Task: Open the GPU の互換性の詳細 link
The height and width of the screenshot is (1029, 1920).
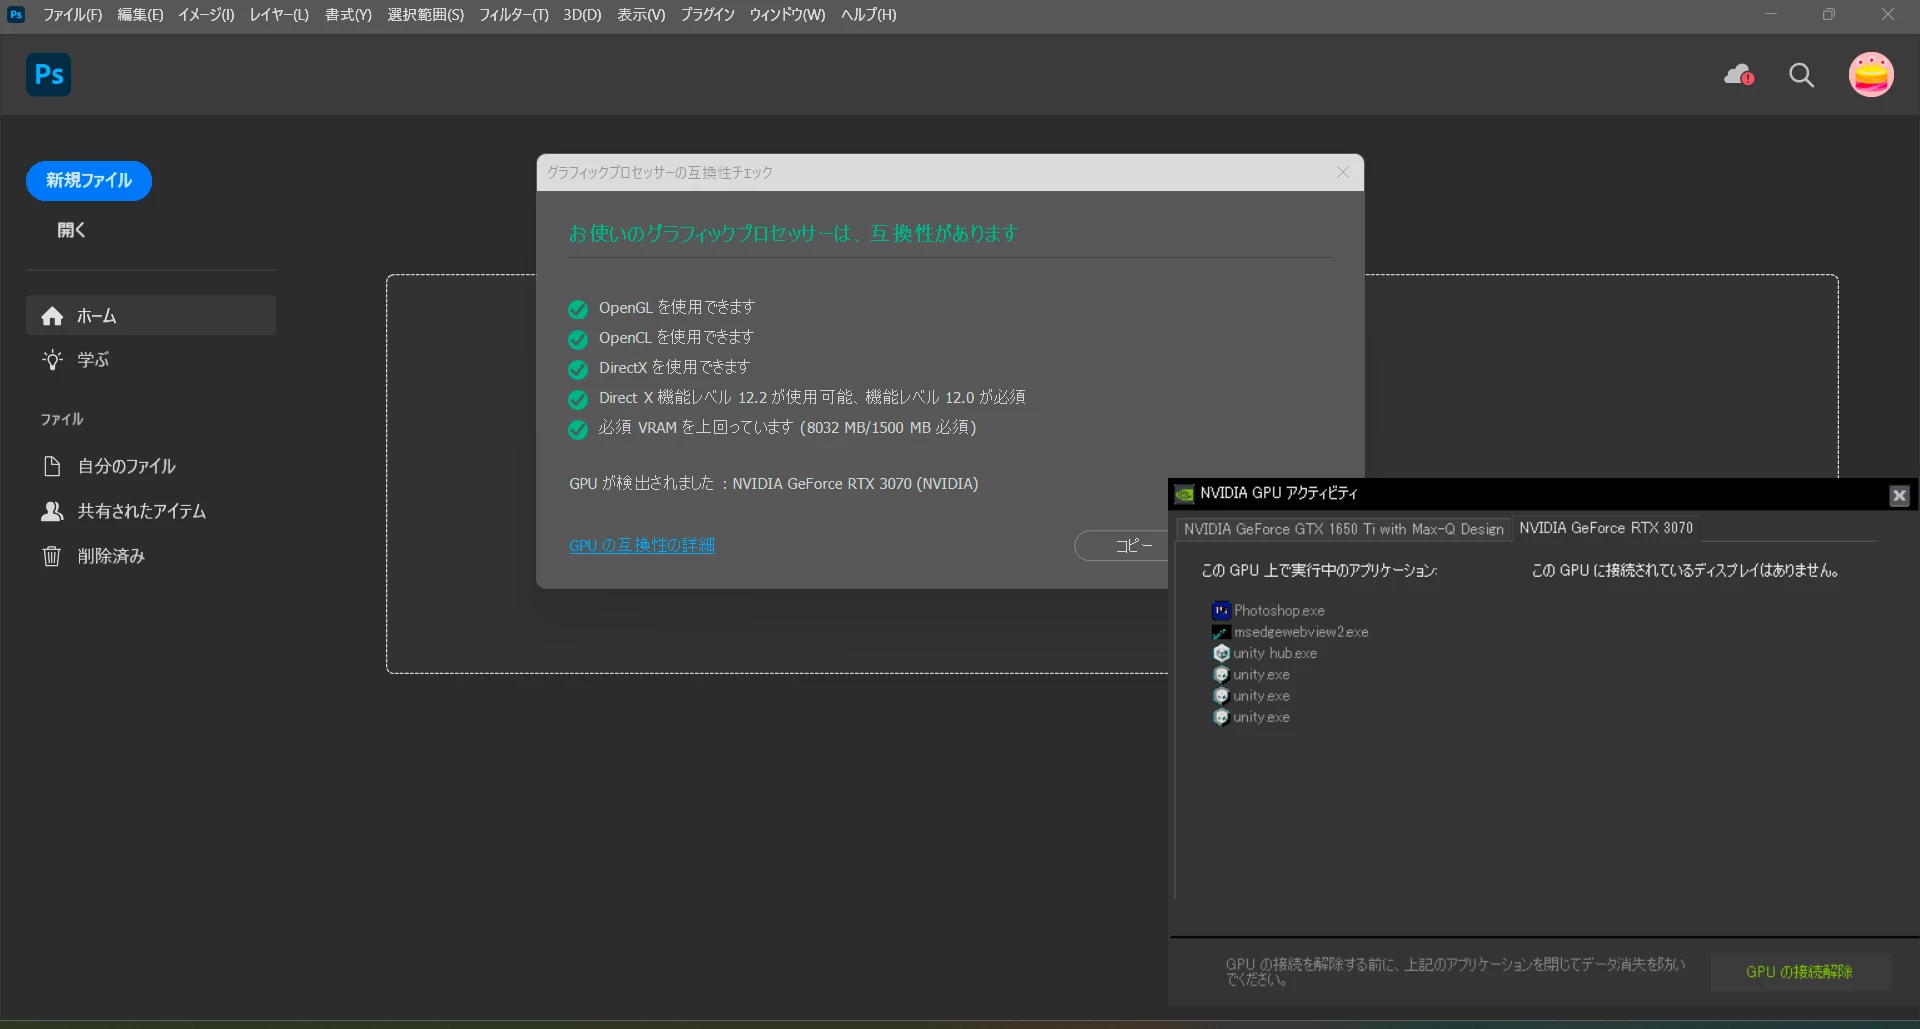Action: [x=642, y=546]
